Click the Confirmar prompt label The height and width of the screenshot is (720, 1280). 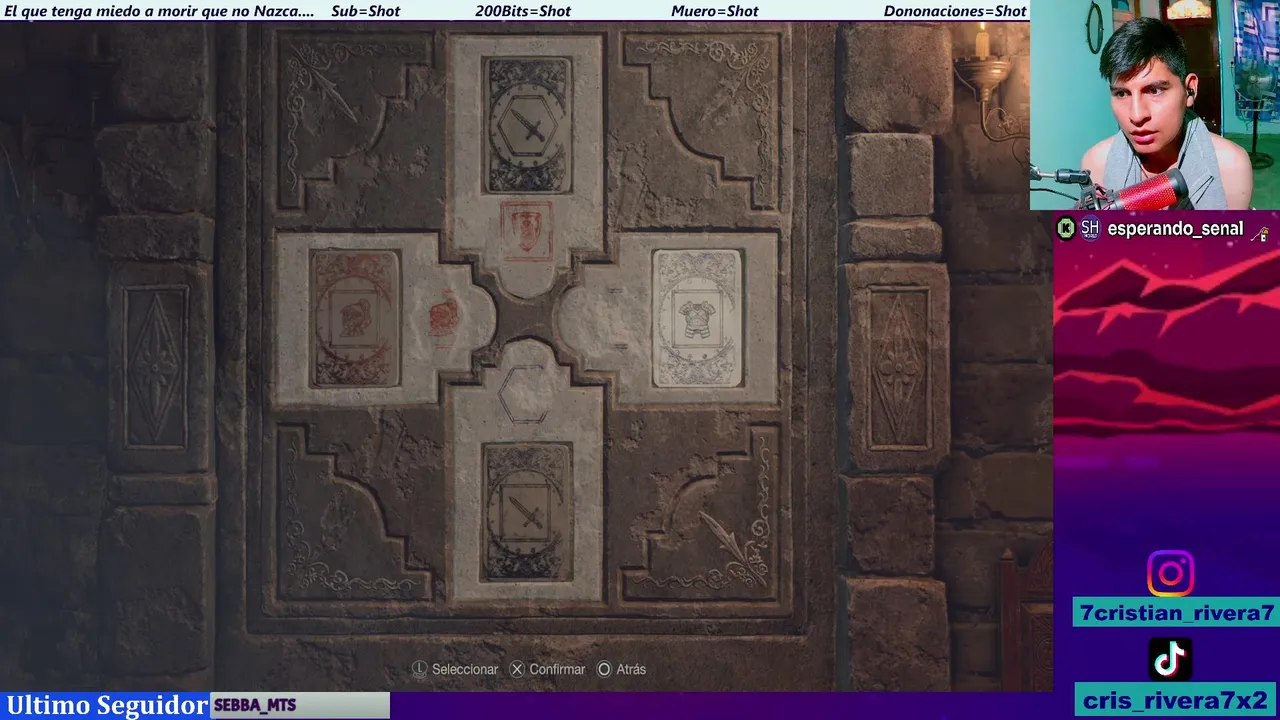click(557, 669)
